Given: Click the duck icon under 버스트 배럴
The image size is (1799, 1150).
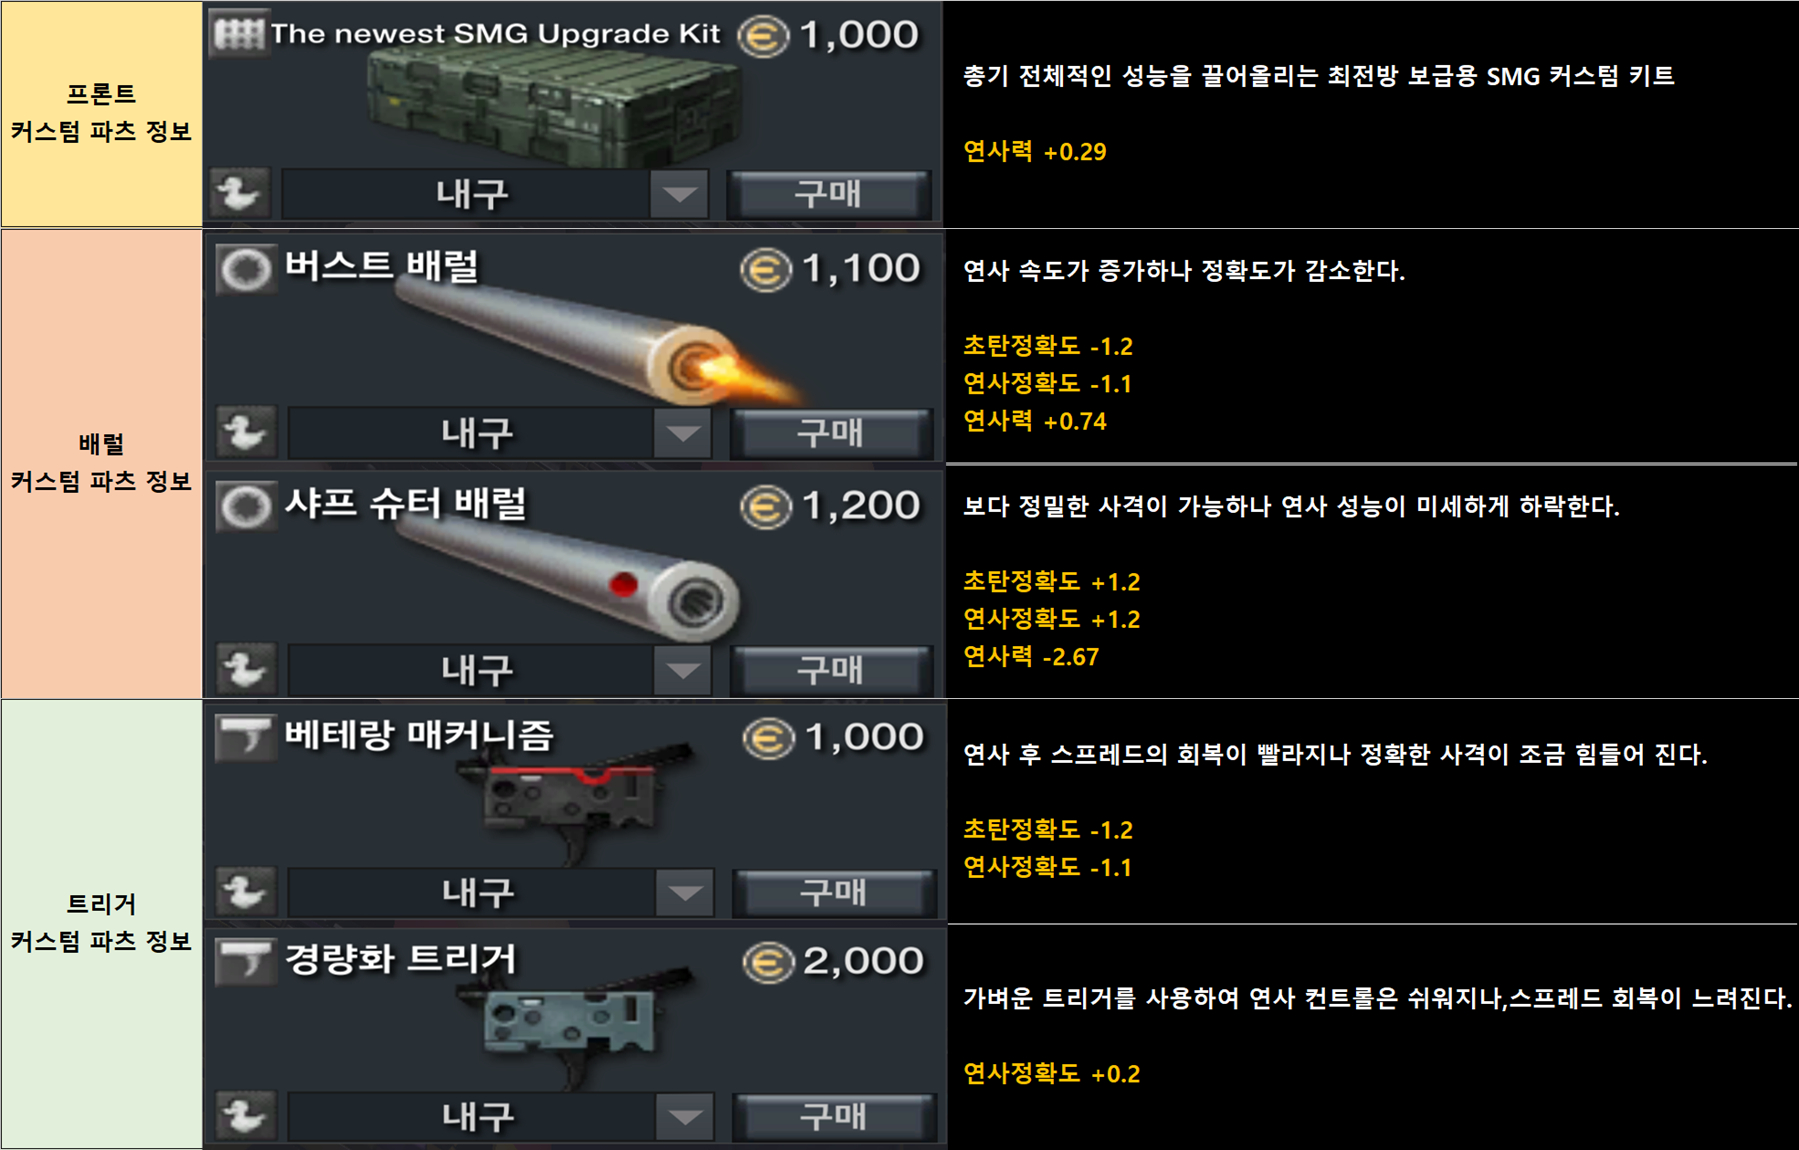Looking at the screenshot, I should pos(245,432).
